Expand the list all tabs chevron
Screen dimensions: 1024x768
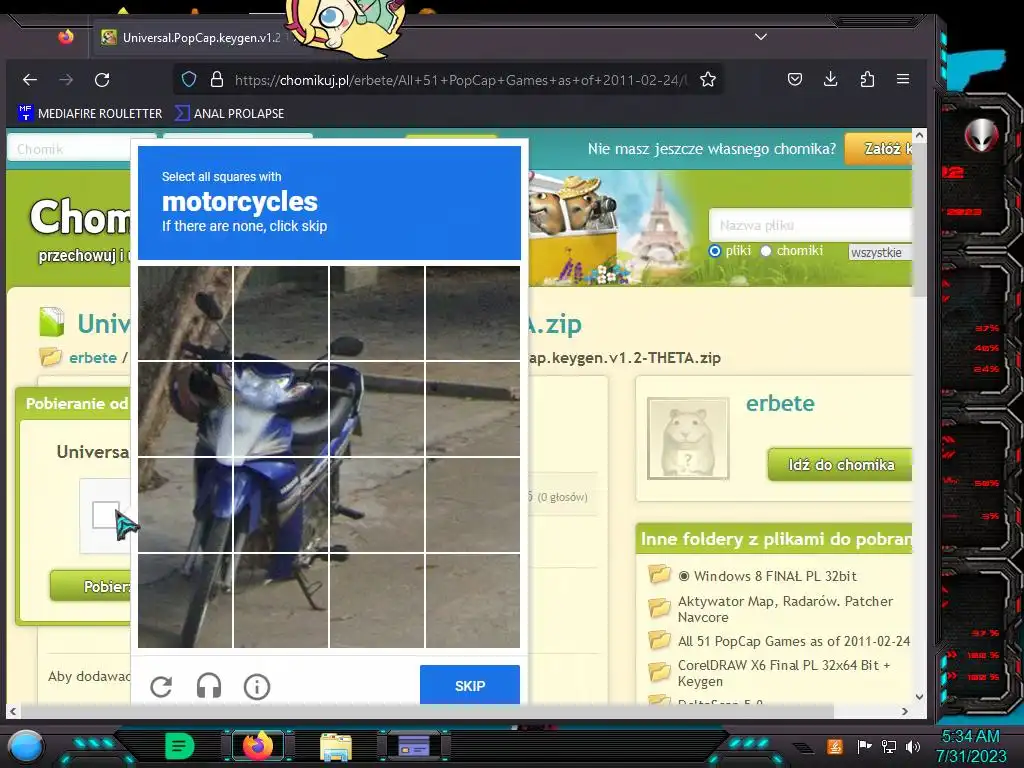point(761,37)
